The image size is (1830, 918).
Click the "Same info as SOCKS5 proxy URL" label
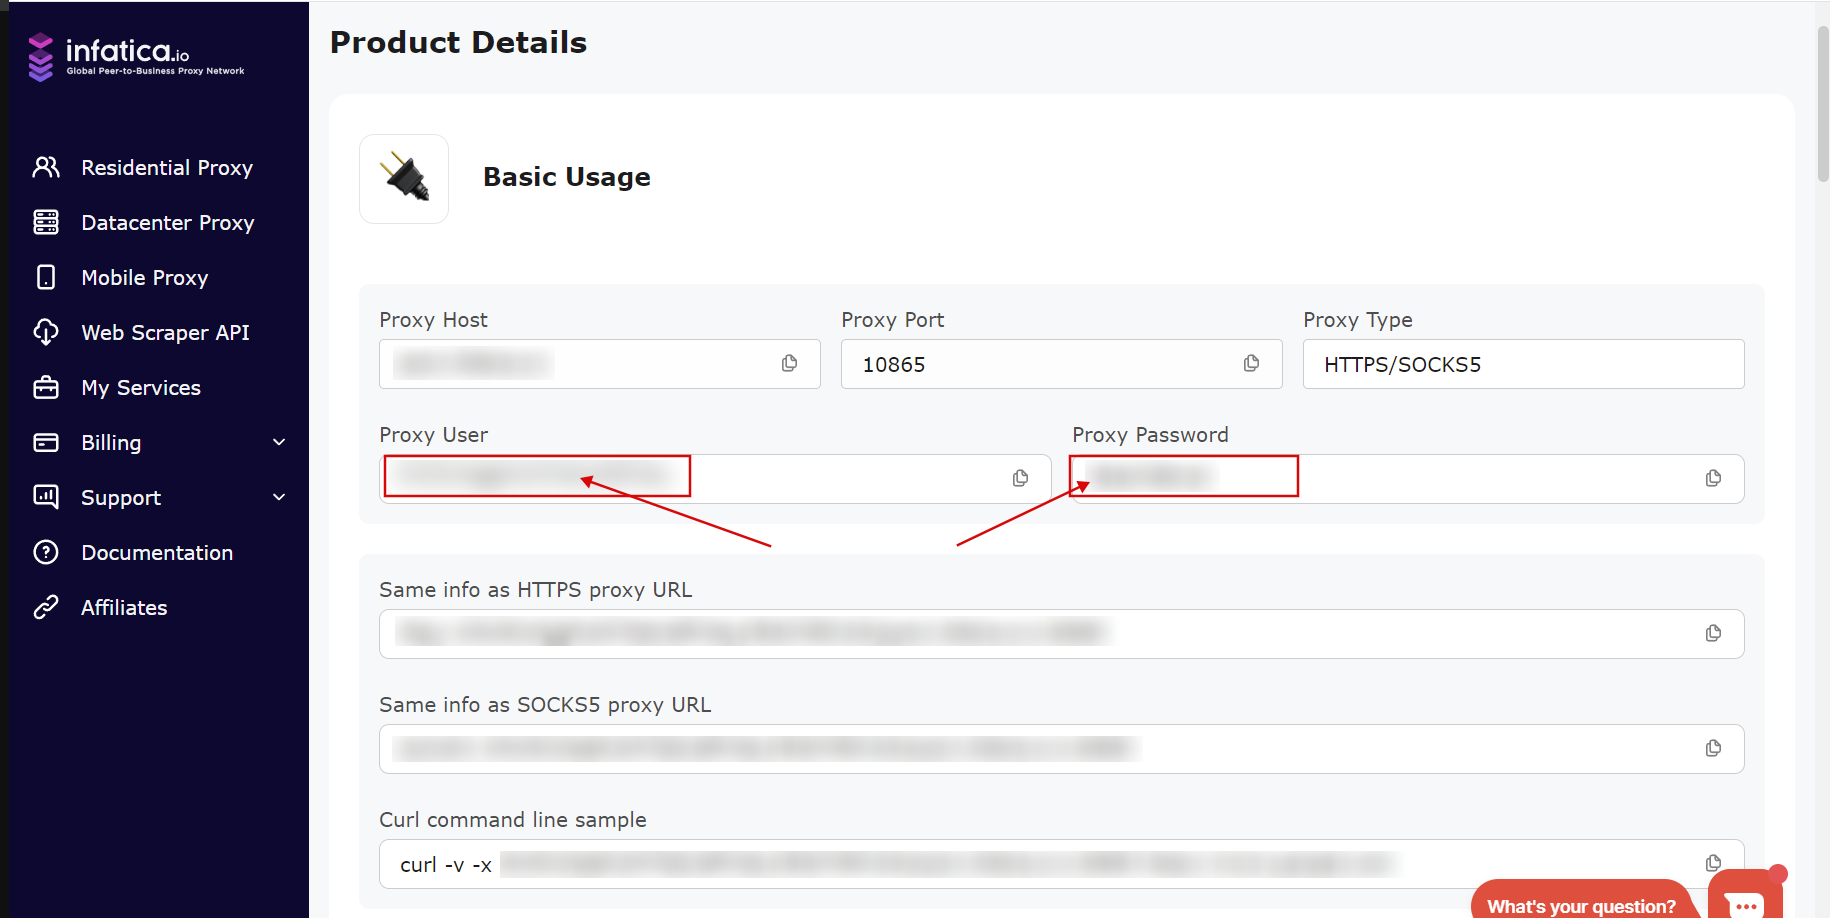coord(545,705)
